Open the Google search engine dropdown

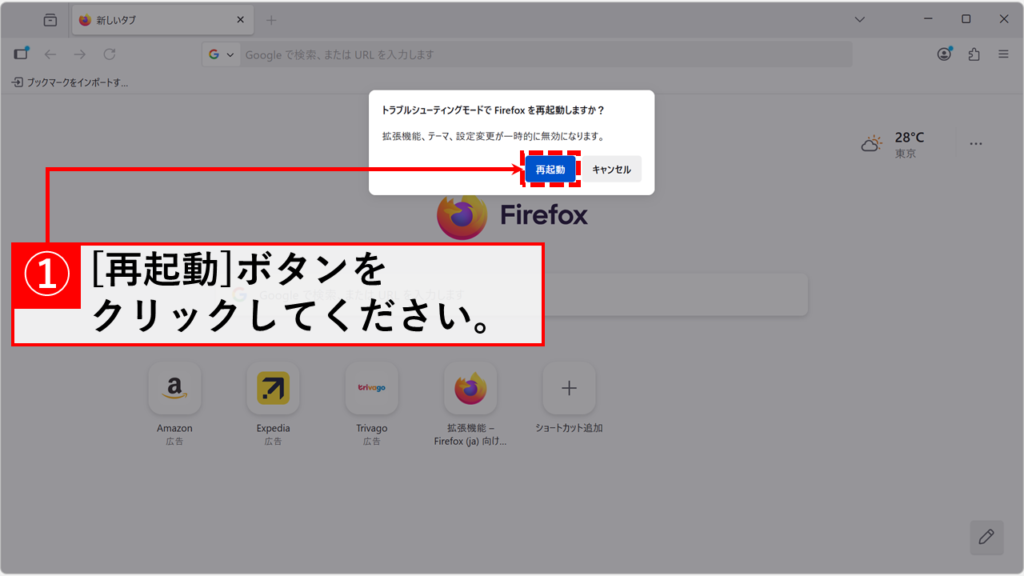pyautogui.click(x=221, y=54)
